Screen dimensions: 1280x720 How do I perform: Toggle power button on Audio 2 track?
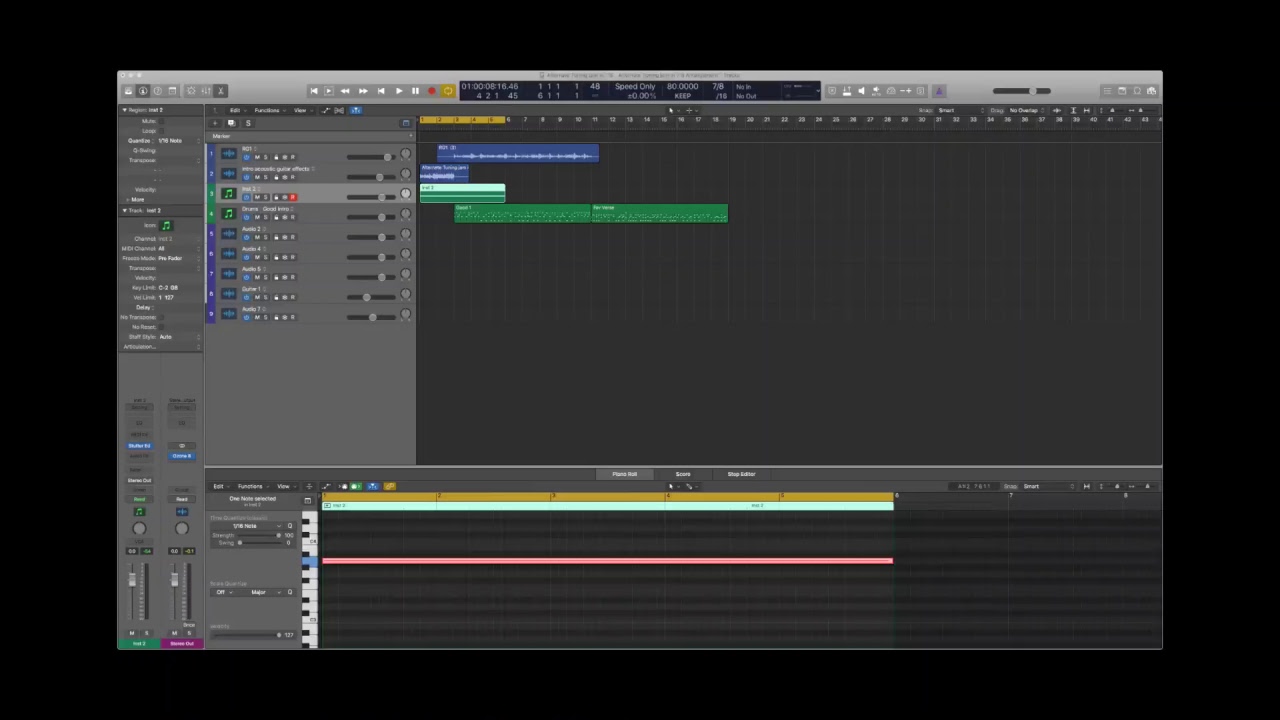(x=247, y=237)
